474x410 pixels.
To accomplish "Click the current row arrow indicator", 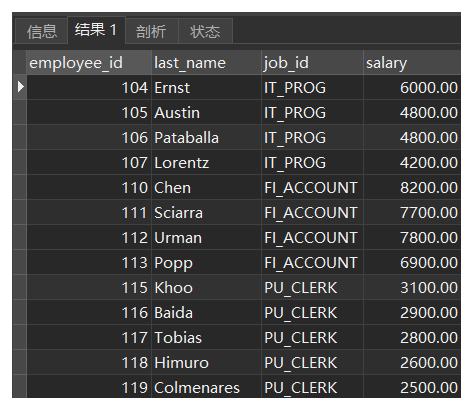I will click(20, 87).
